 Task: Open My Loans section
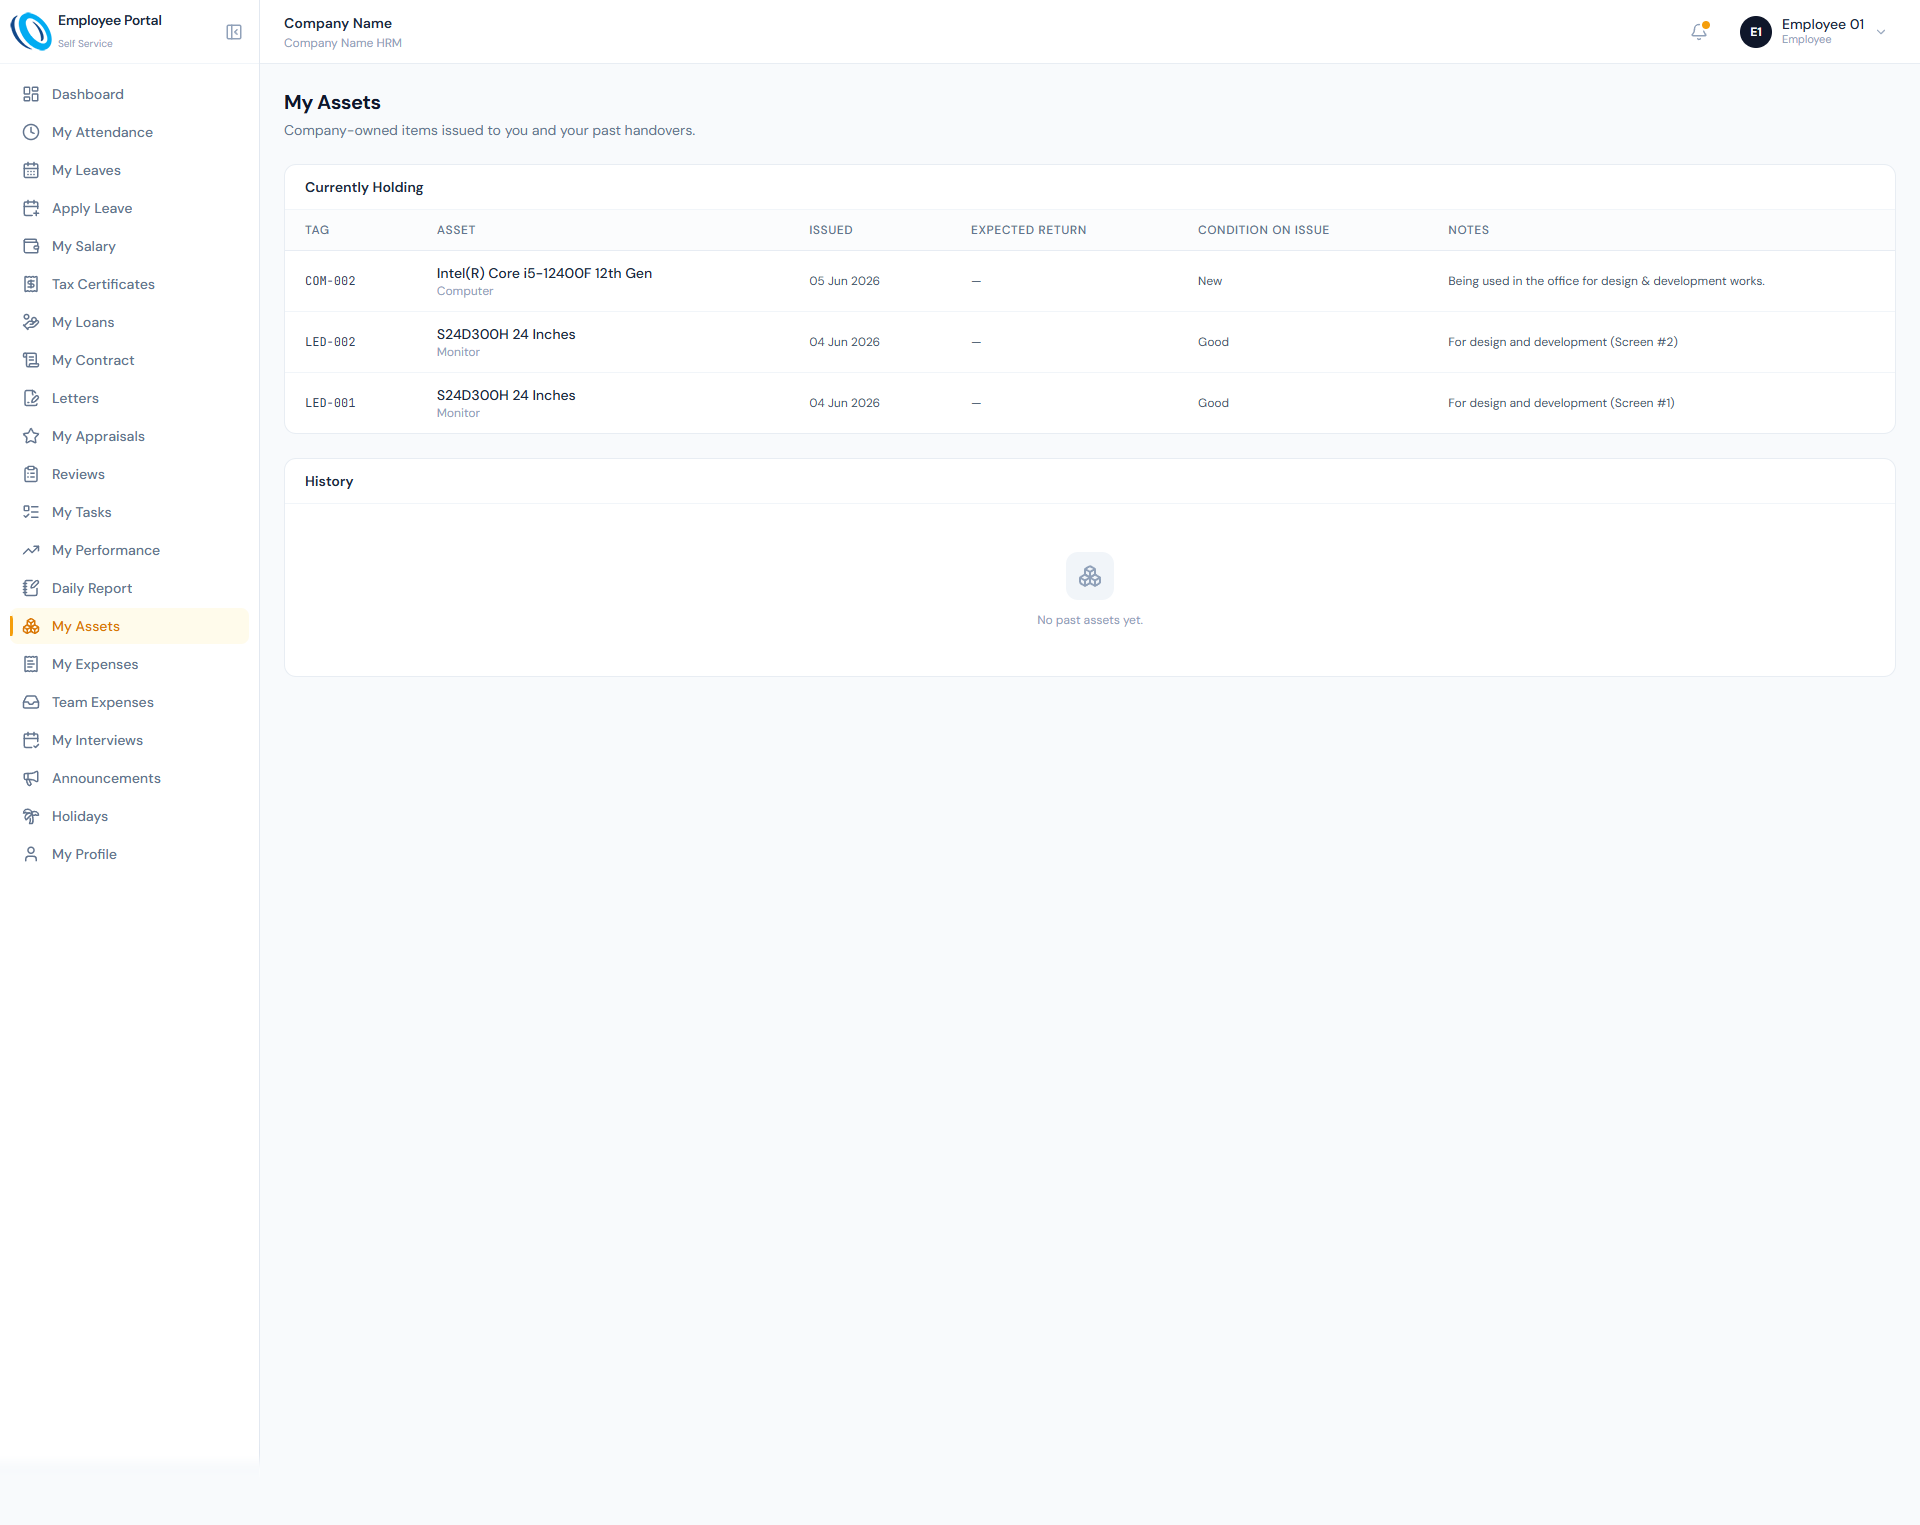tap(130, 322)
